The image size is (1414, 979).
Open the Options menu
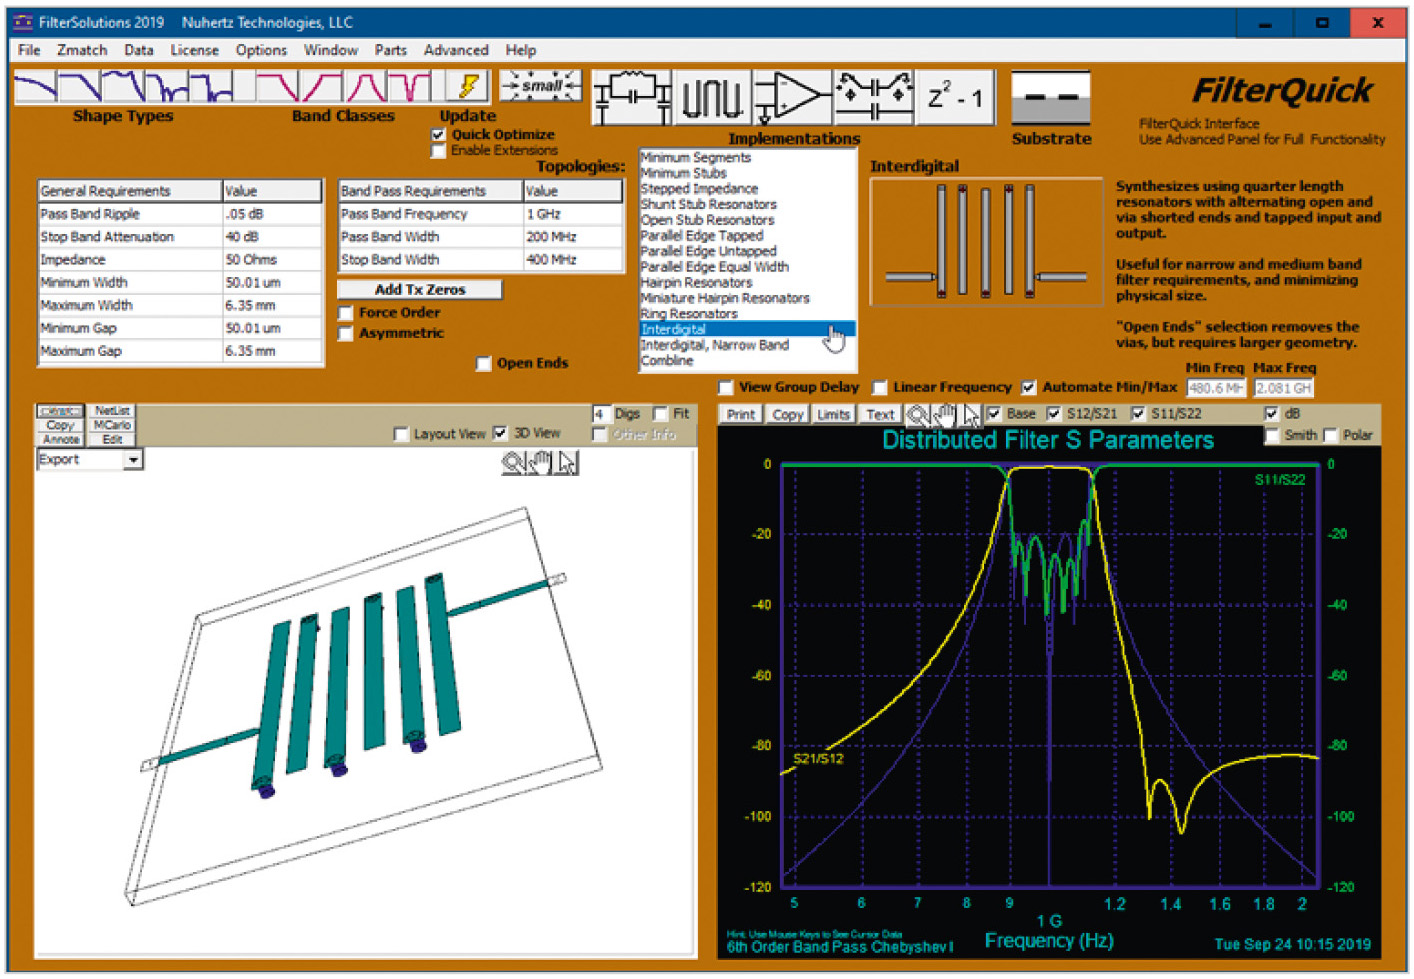point(261,50)
